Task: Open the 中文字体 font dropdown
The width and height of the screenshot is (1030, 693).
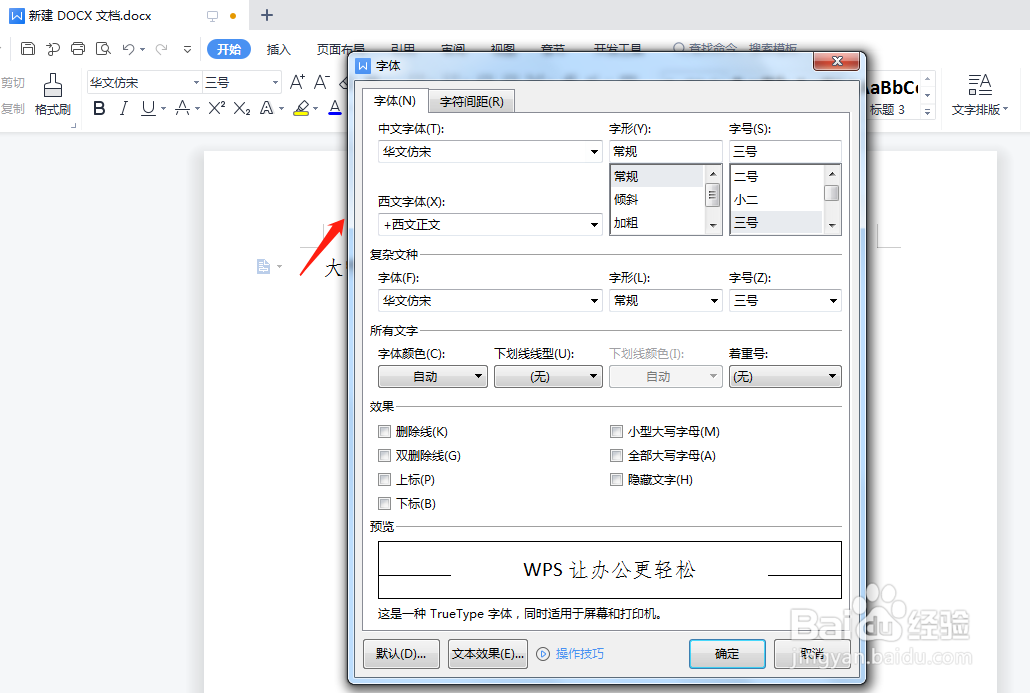Action: (x=596, y=151)
